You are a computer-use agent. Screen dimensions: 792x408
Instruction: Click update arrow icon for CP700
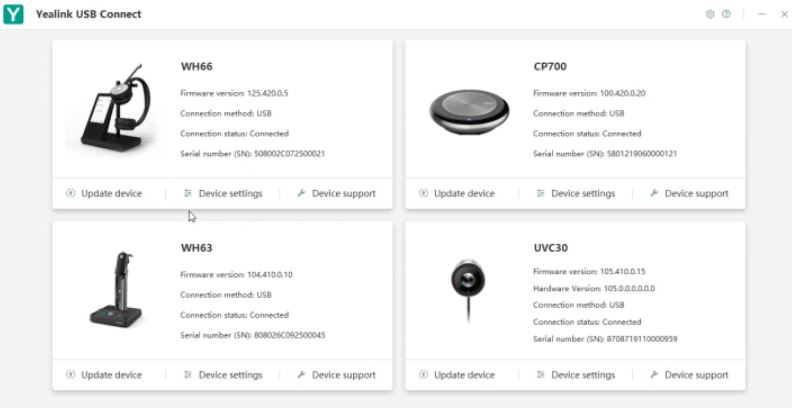[423, 193]
